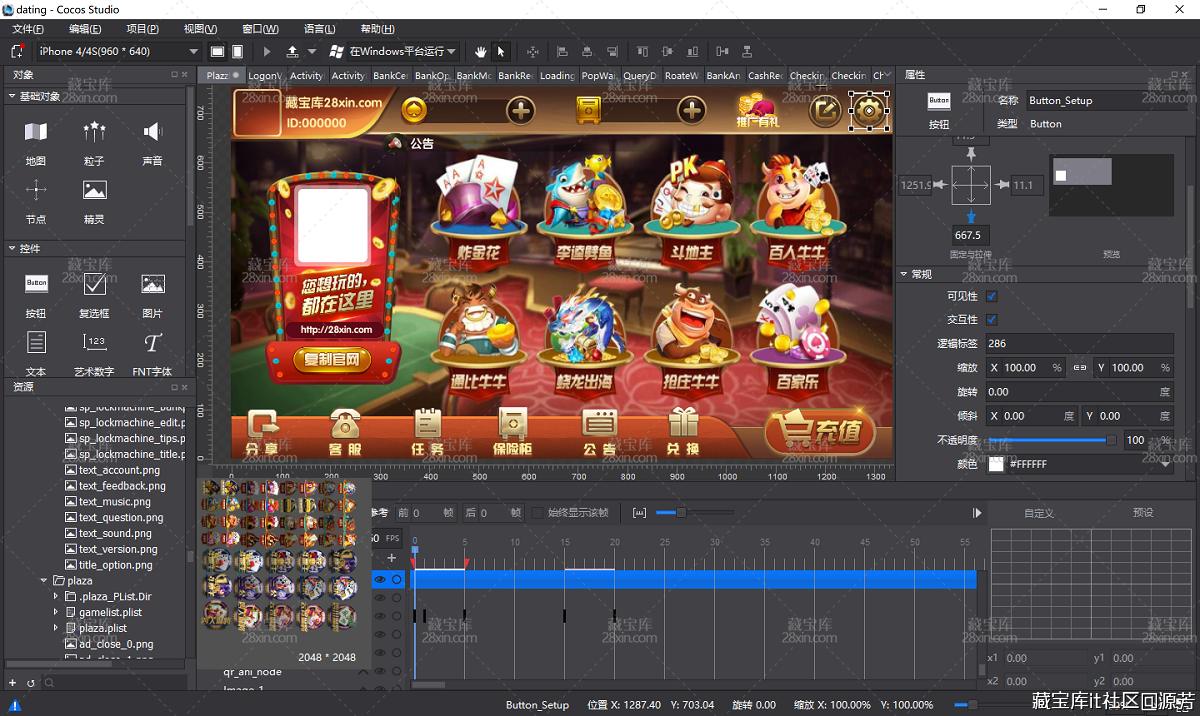1200x716 pixels.
Task: Collapse the plaza folder in resources
Action: click(44, 580)
